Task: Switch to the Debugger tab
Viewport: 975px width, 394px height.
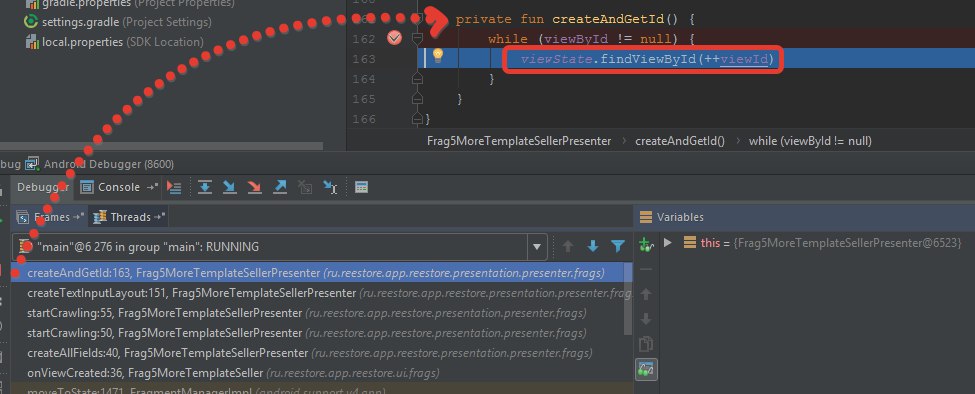Action: coord(43,187)
